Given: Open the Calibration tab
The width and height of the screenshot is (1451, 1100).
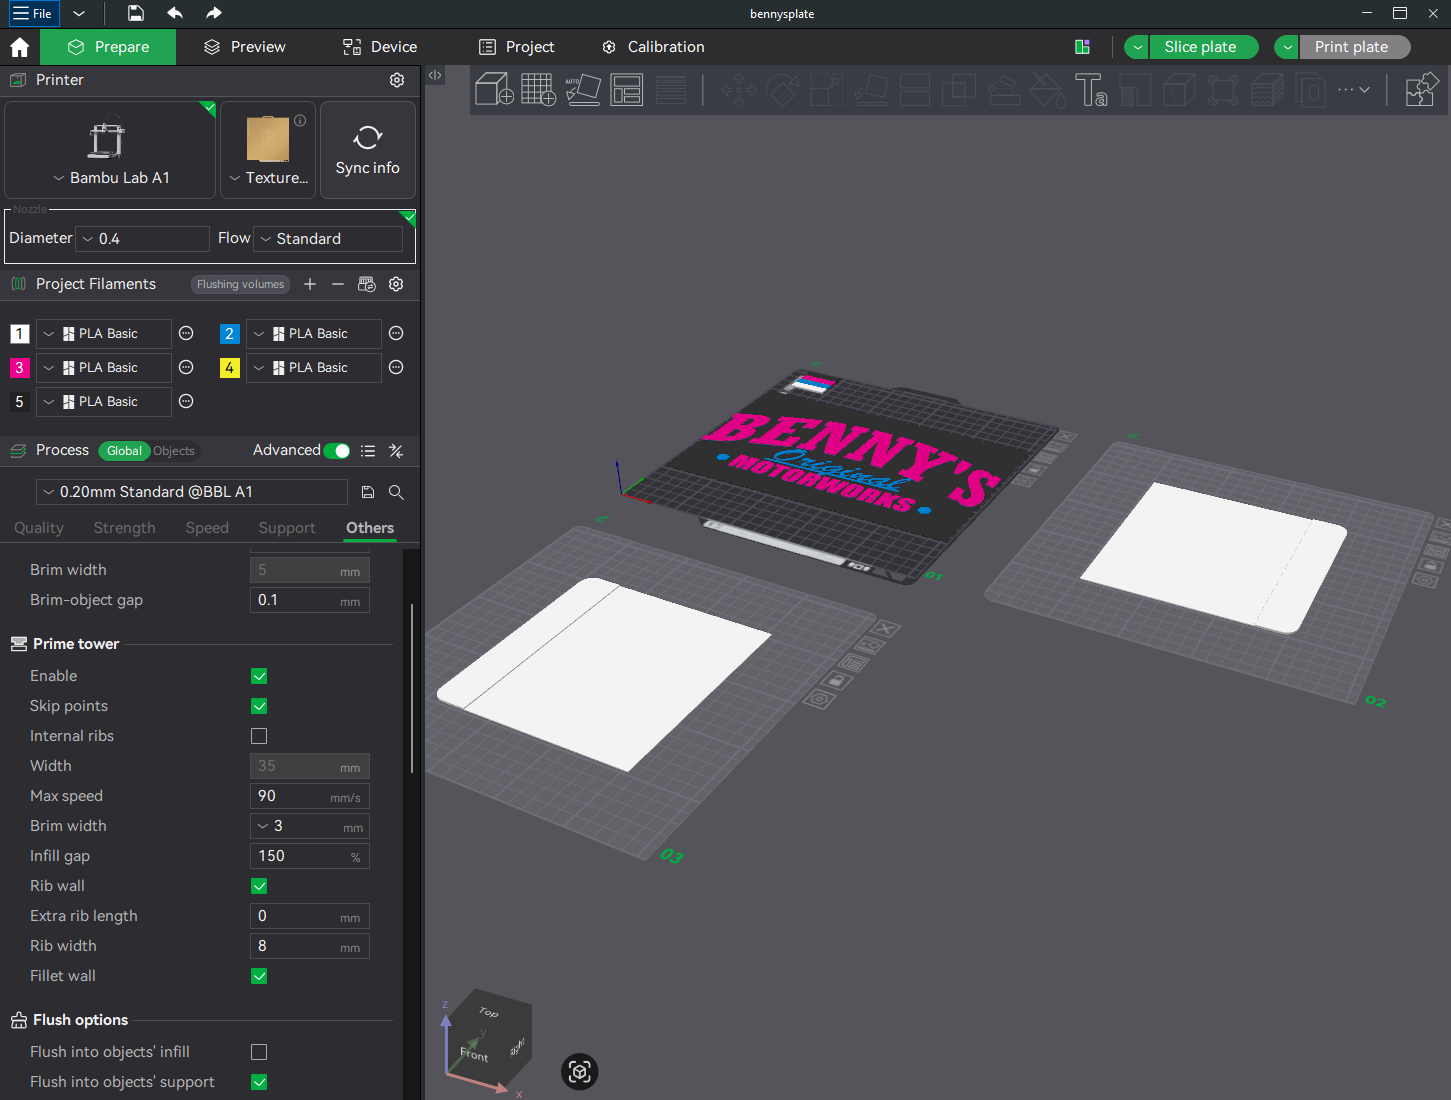Looking at the screenshot, I should (653, 47).
